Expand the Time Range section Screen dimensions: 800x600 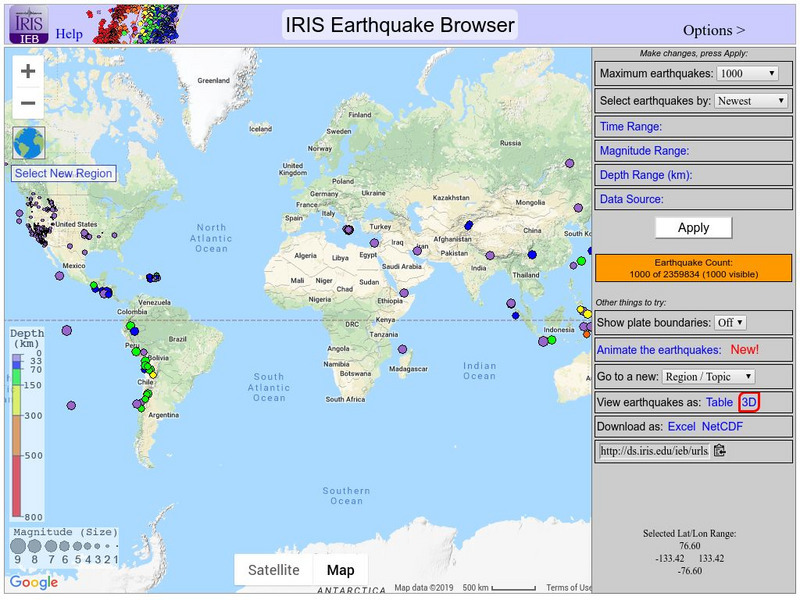630,127
